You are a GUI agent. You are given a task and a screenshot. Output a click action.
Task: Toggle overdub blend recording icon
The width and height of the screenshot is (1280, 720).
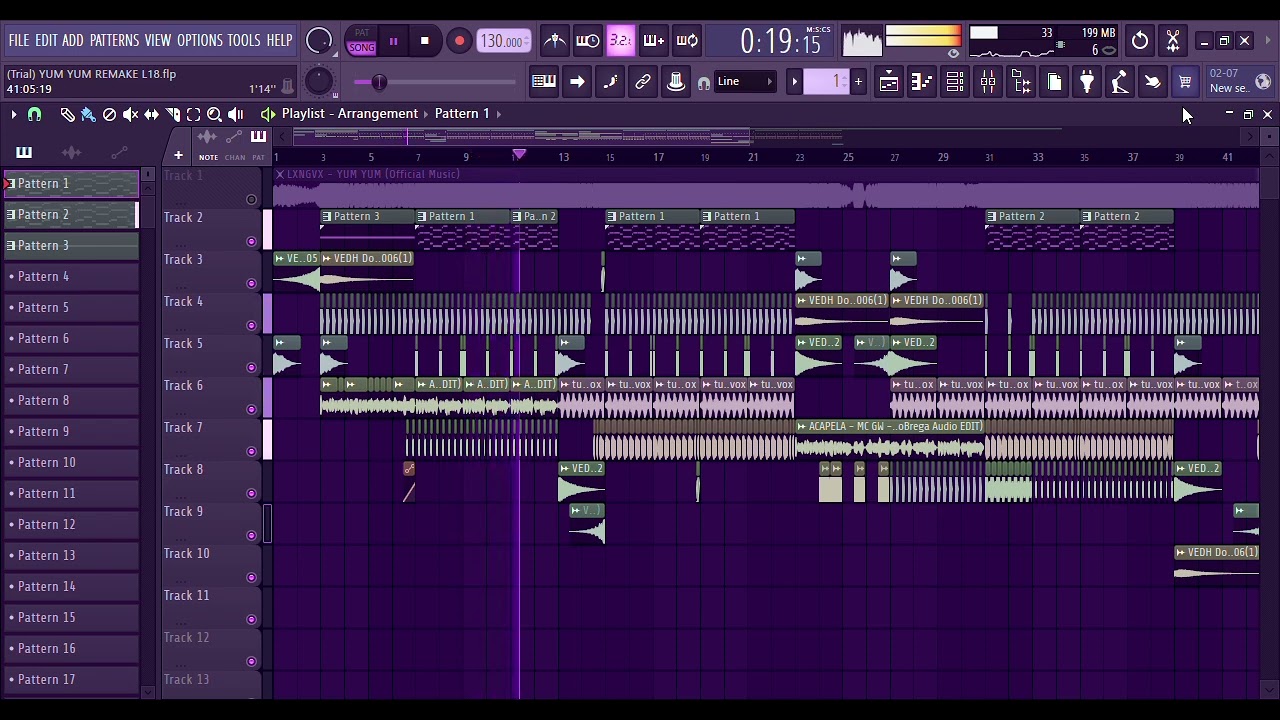point(653,41)
